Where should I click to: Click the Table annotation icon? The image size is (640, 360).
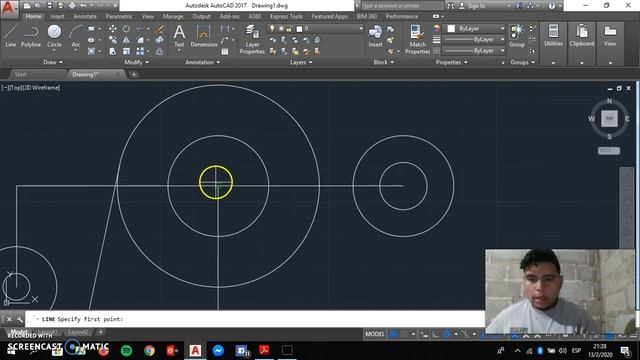point(225,51)
